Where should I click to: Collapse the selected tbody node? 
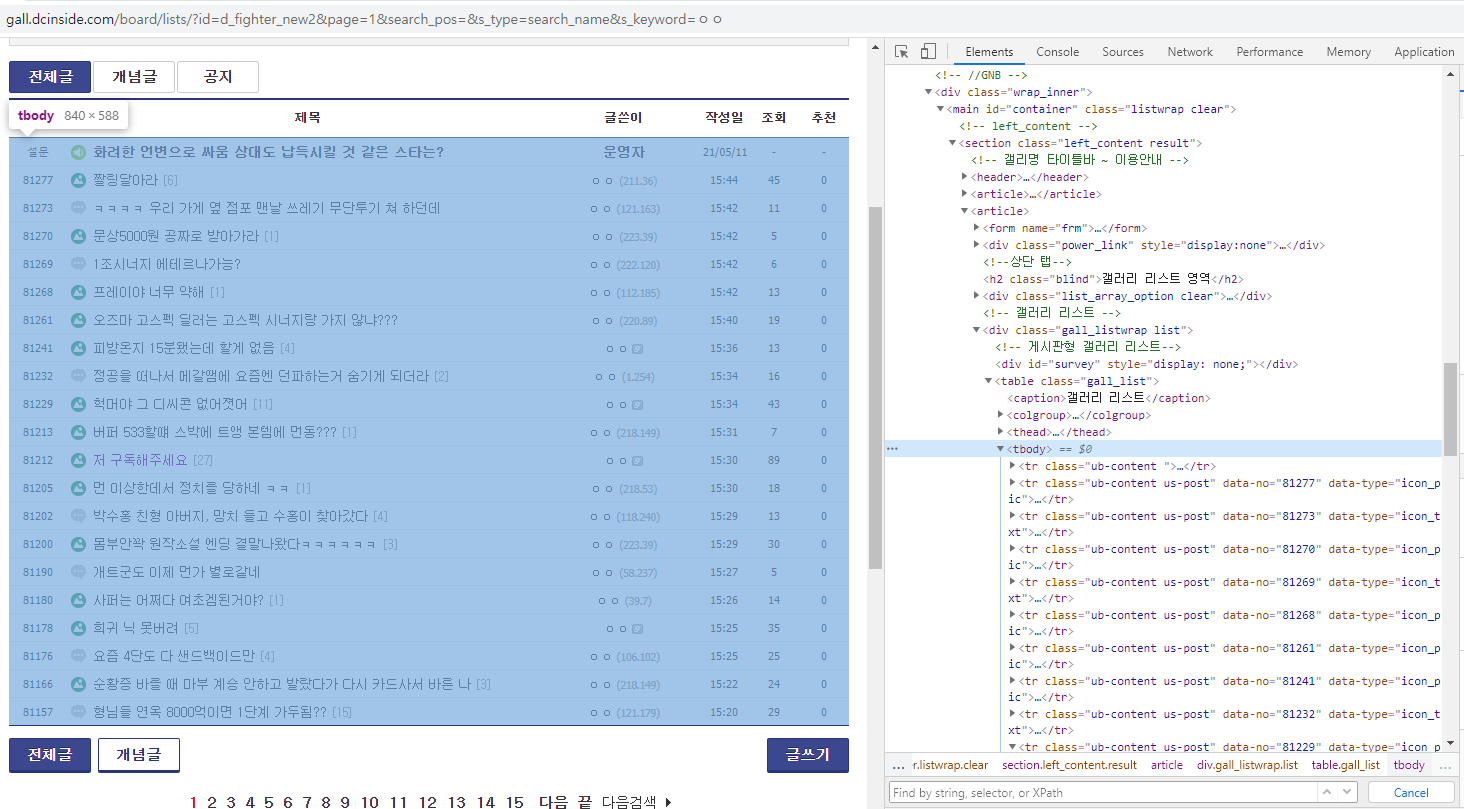[1001, 449]
